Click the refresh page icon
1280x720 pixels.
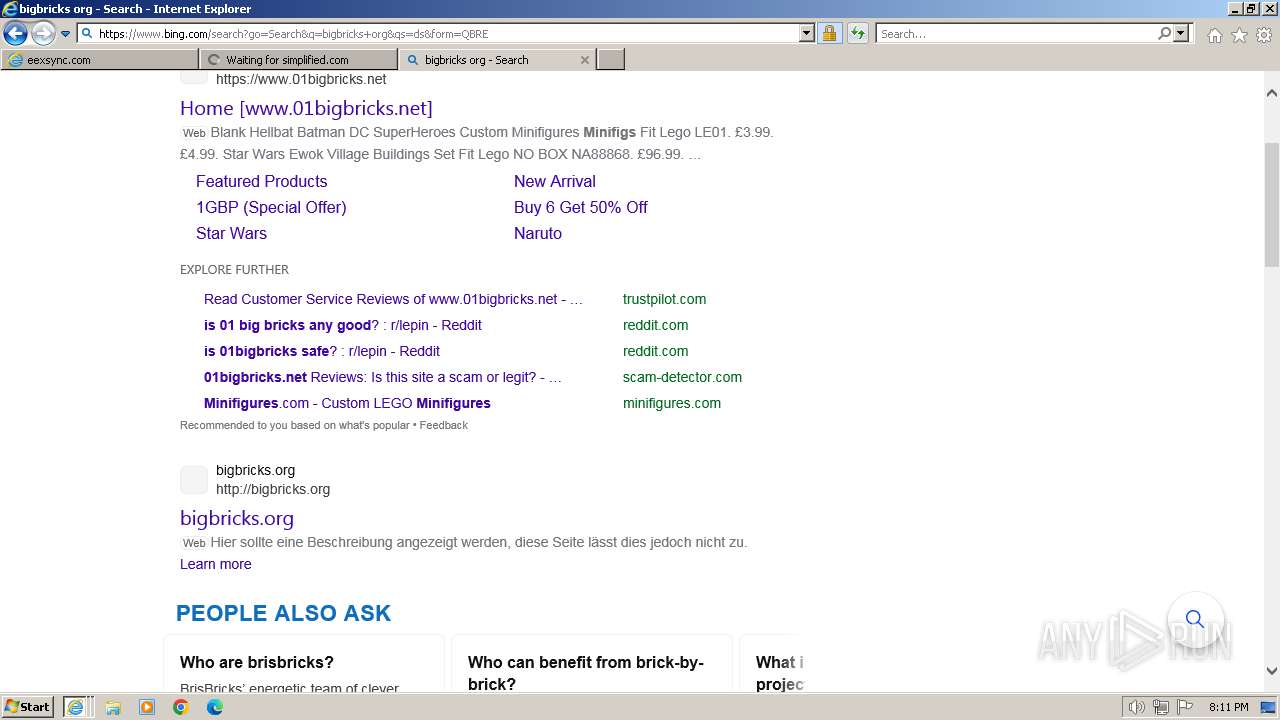[858, 33]
